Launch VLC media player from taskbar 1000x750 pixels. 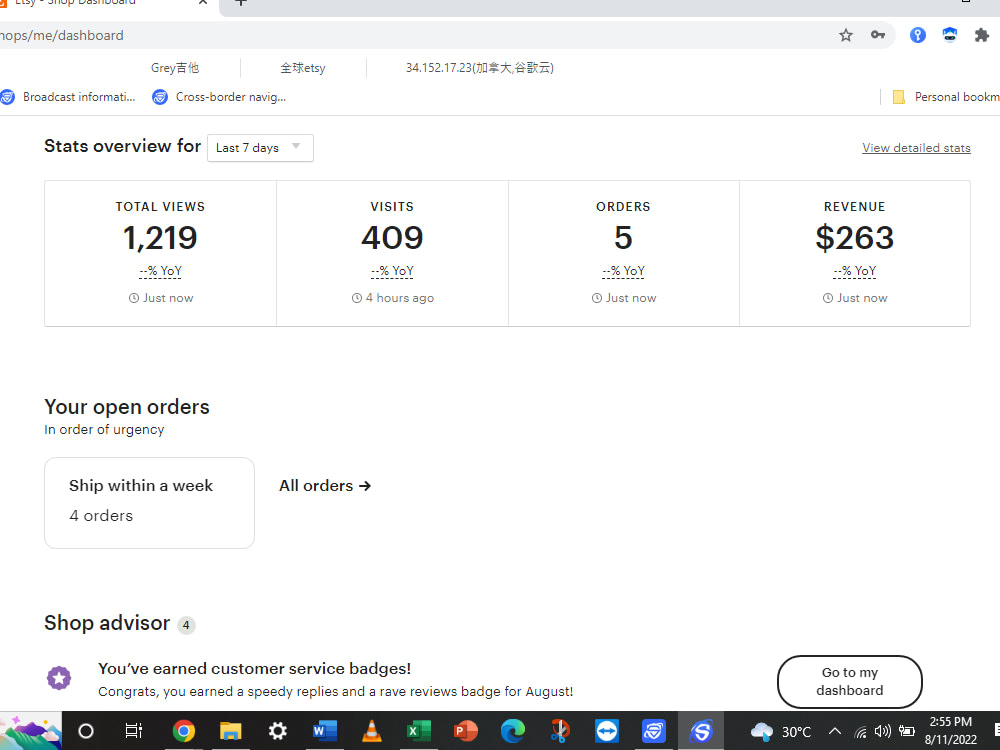click(372, 731)
